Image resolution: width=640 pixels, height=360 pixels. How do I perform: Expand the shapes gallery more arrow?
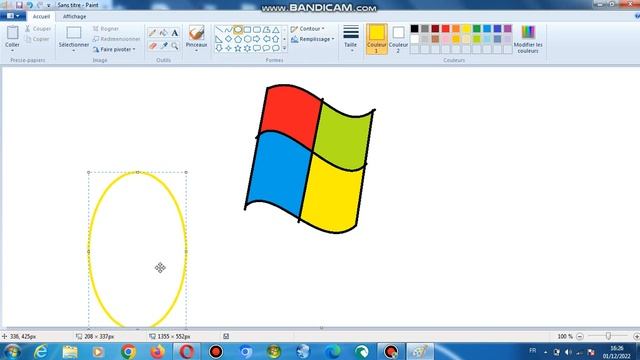(284, 49)
